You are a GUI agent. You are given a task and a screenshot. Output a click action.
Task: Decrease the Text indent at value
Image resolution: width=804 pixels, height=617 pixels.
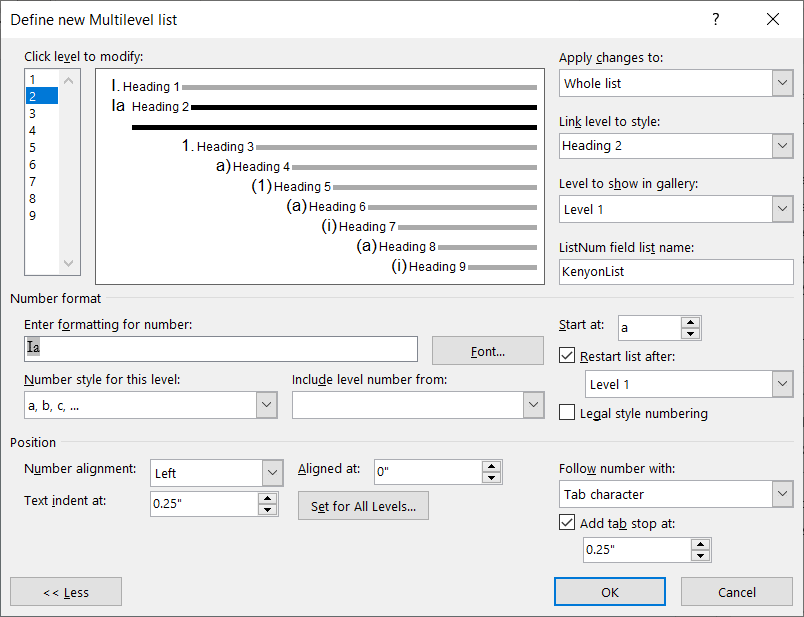[268, 510]
